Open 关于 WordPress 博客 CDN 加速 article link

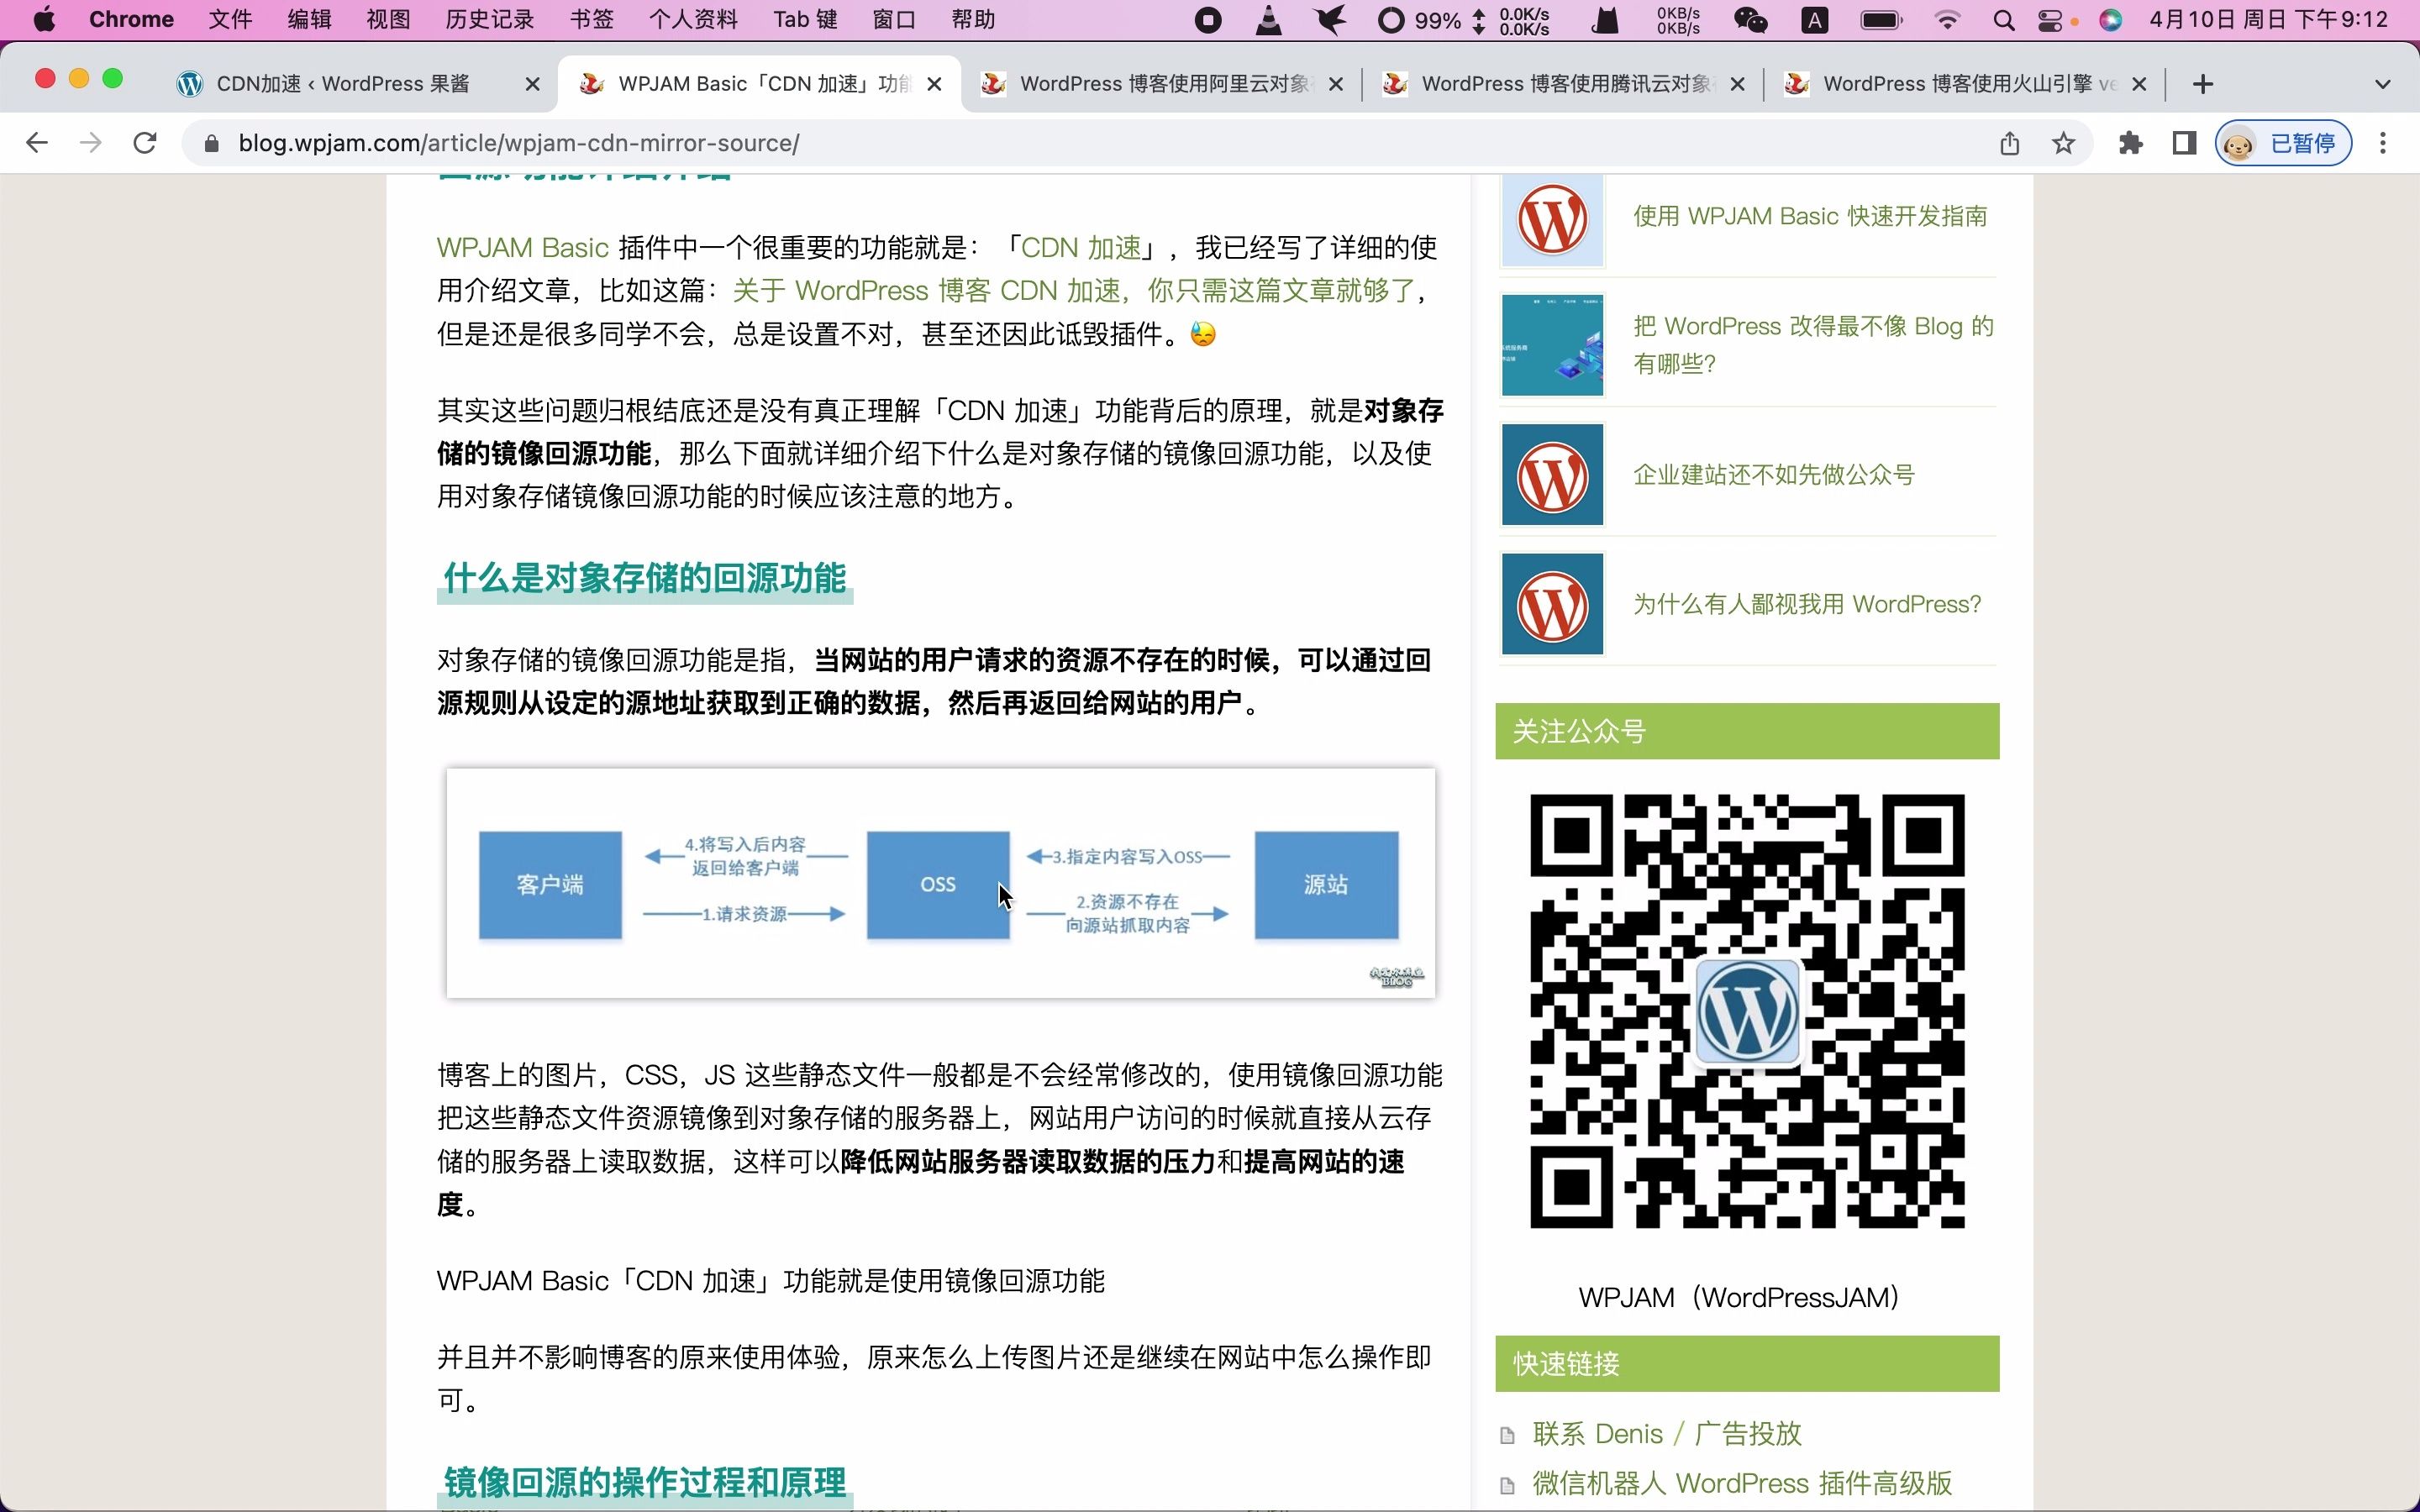coord(1075,291)
